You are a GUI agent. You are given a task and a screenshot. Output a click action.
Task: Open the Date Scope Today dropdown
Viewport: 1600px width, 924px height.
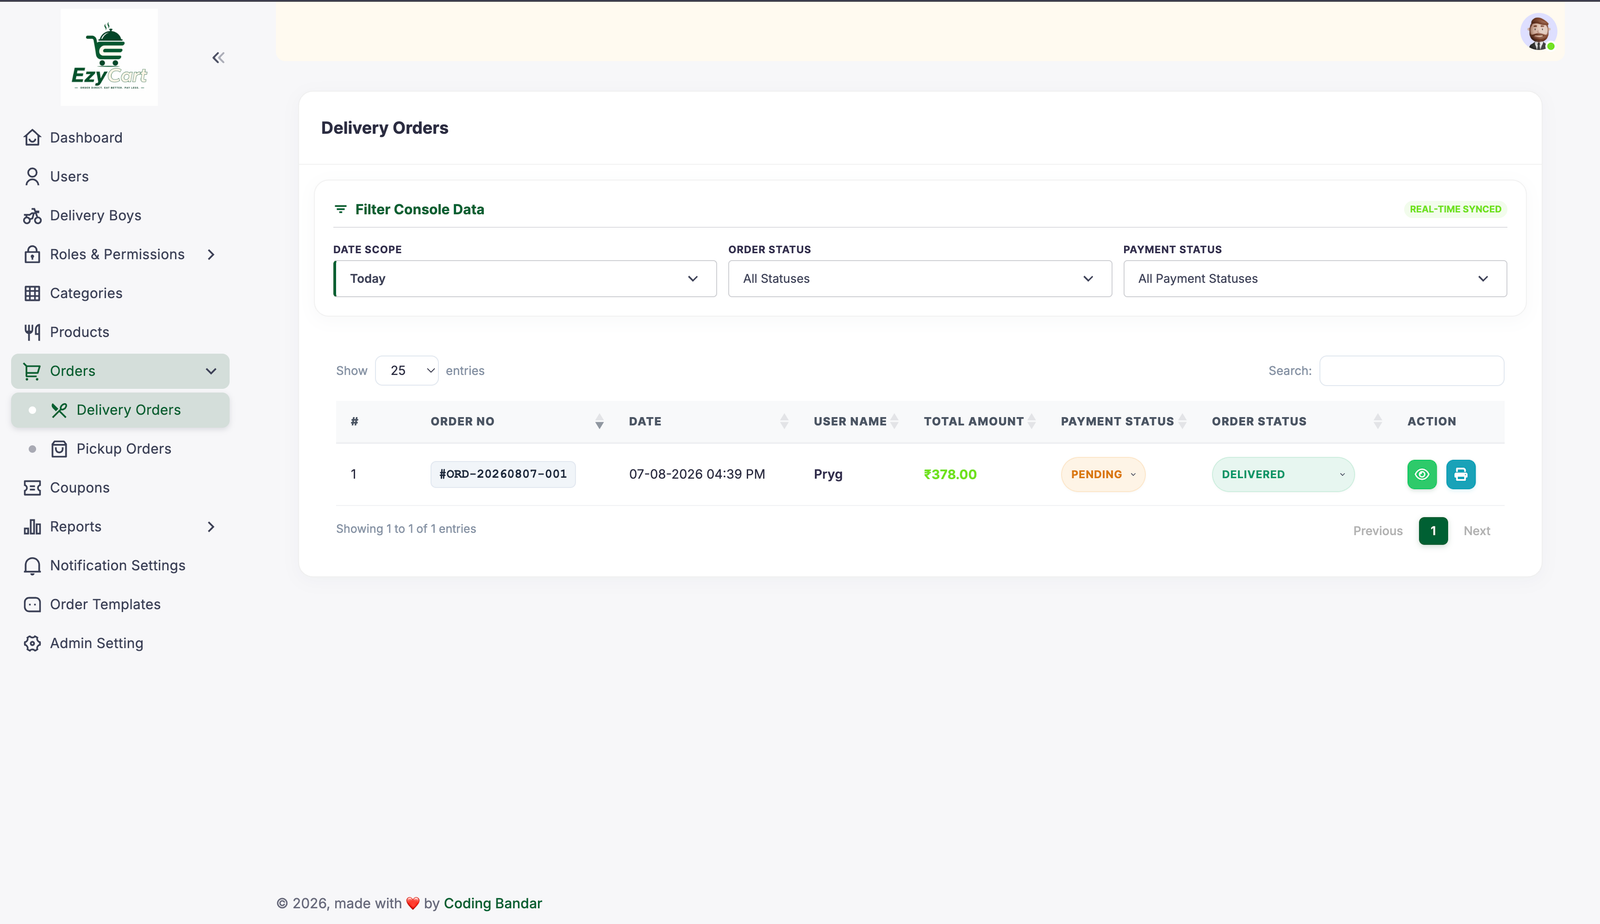[x=525, y=279]
